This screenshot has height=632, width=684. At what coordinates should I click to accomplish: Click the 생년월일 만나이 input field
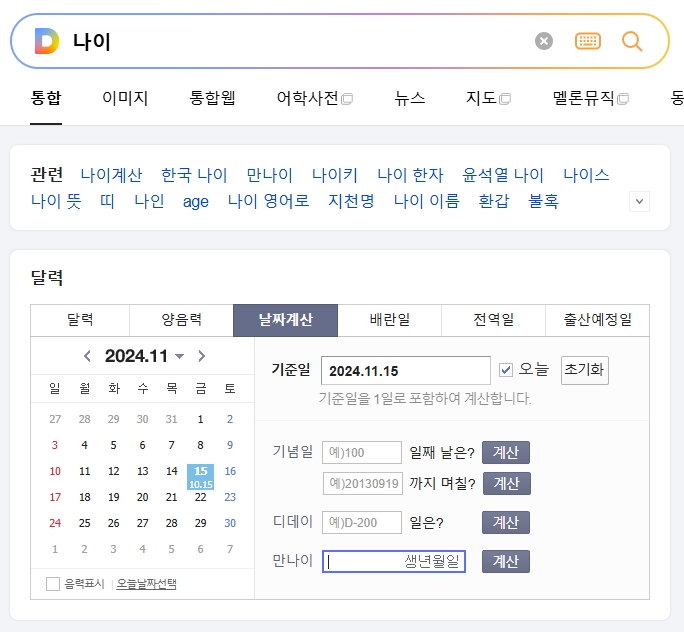(x=394, y=561)
